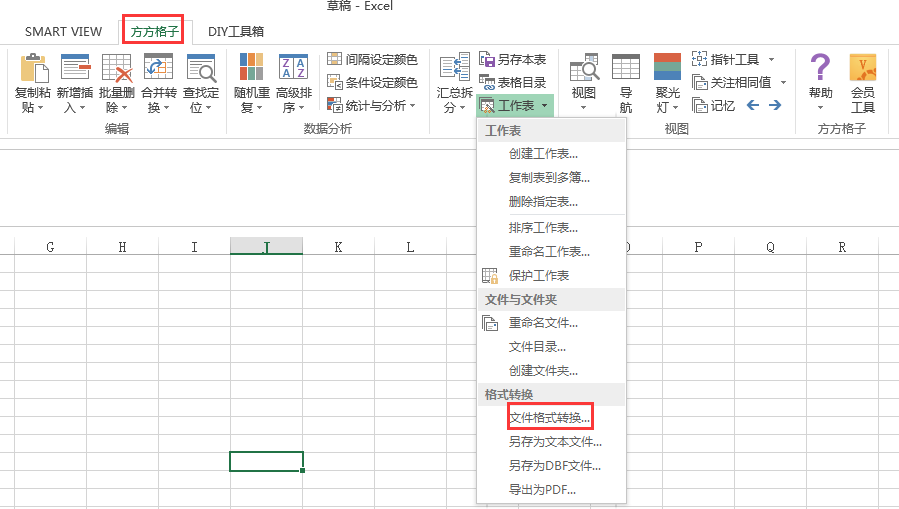899x509 pixels.
Task: Click the 导航 table icon
Action: [626, 68]
